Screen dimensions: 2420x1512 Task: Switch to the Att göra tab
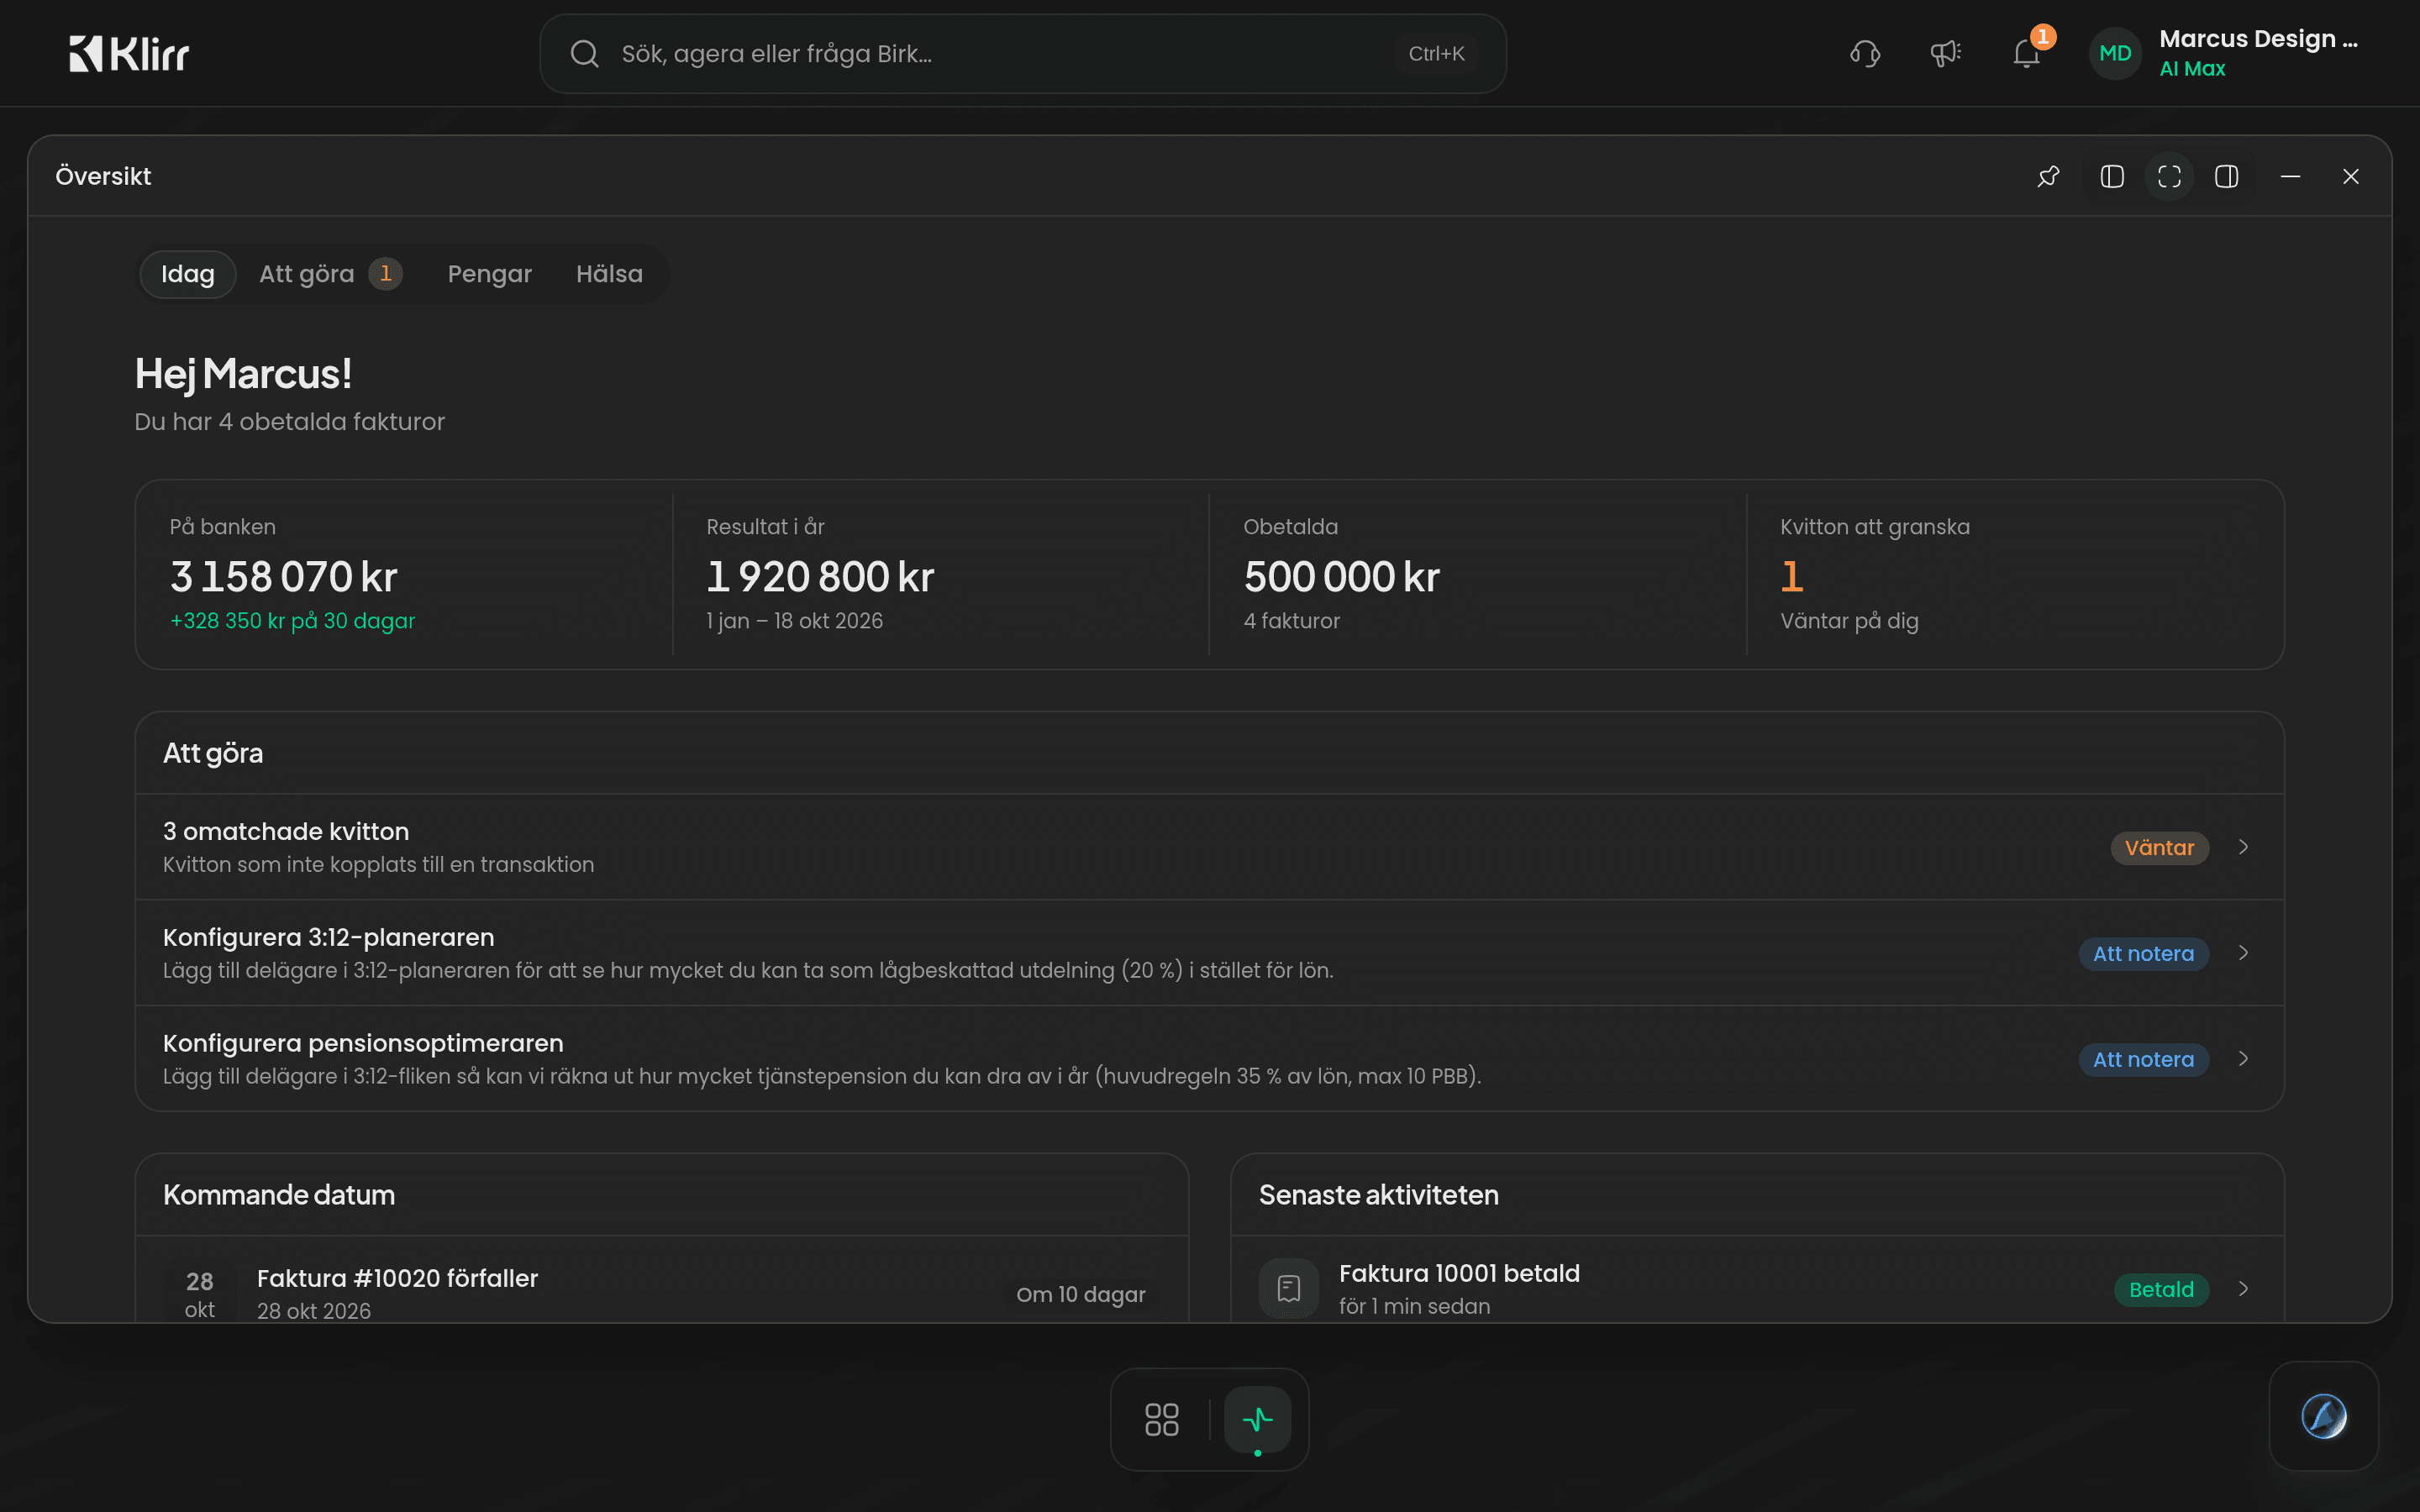tap(330, 274)
